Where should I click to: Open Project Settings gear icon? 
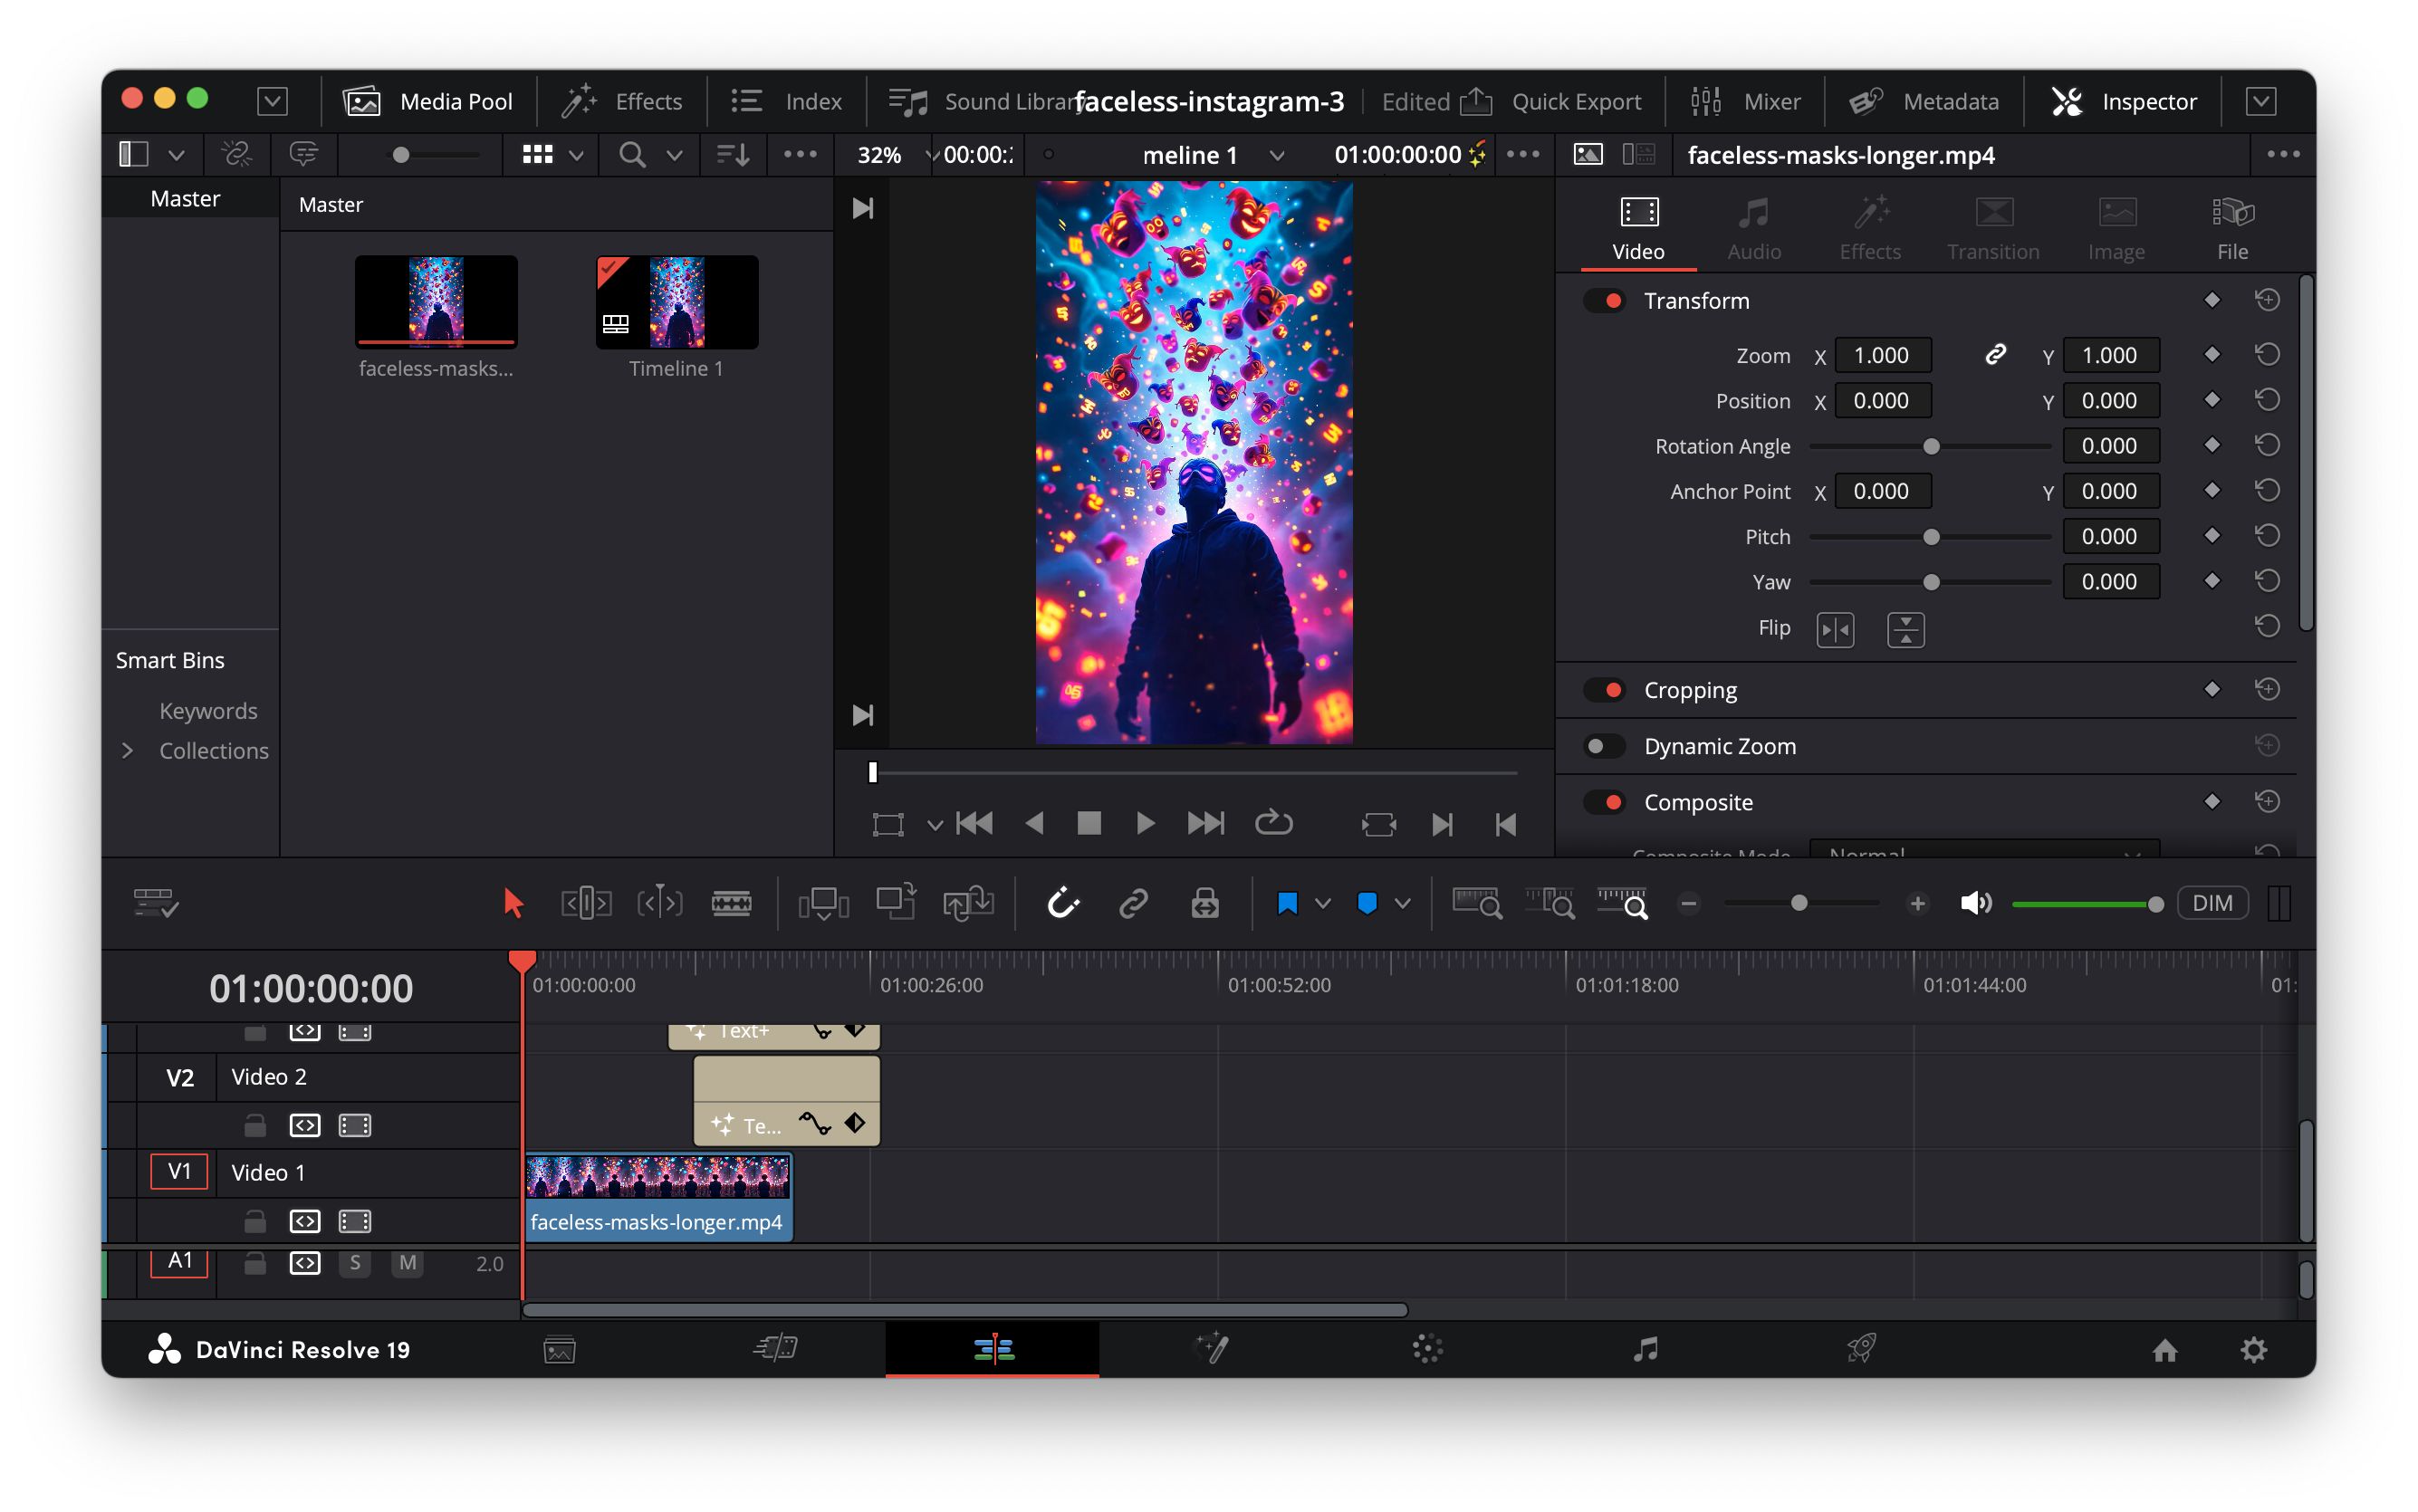(x=2254, y=1351)
